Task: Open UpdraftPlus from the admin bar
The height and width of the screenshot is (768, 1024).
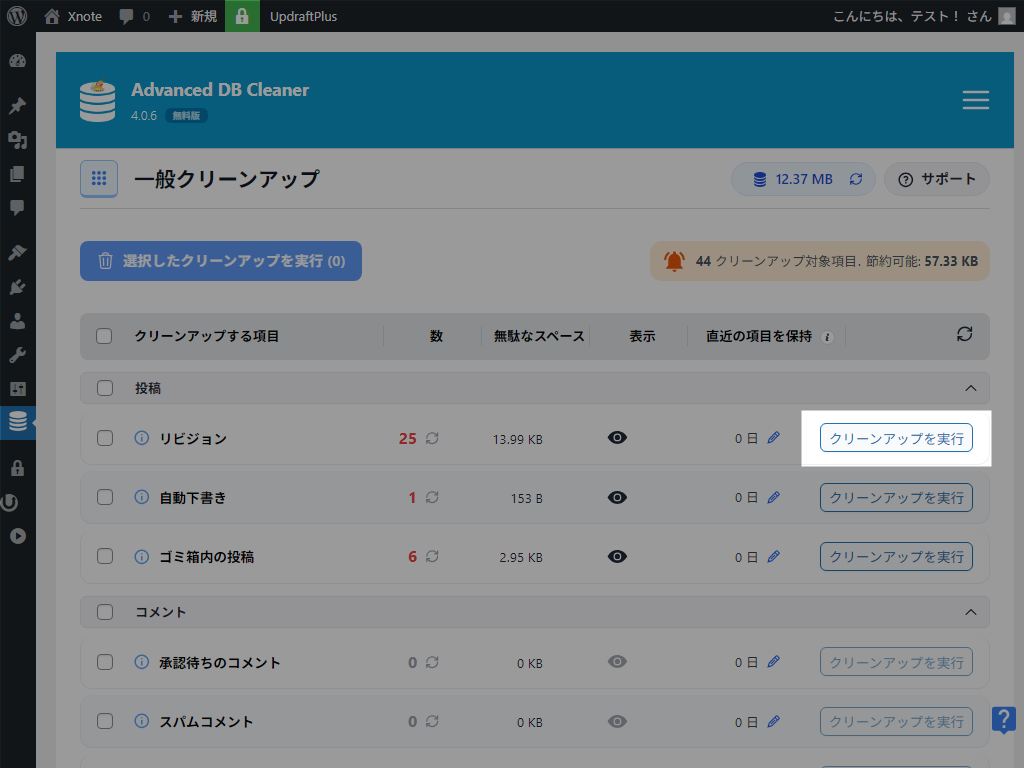Action: click(x=305, y=16)
